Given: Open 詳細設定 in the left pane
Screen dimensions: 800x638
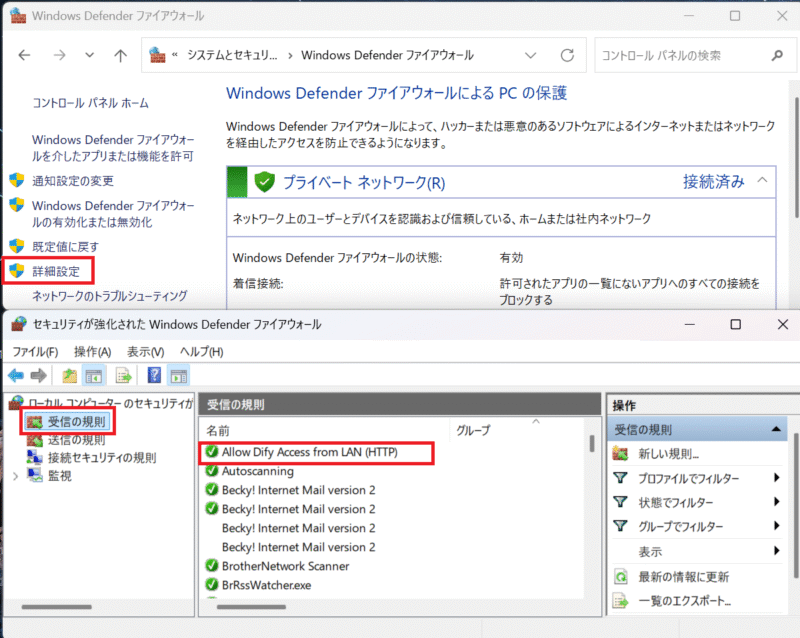Looking at the screenshot, I should 56,271.
